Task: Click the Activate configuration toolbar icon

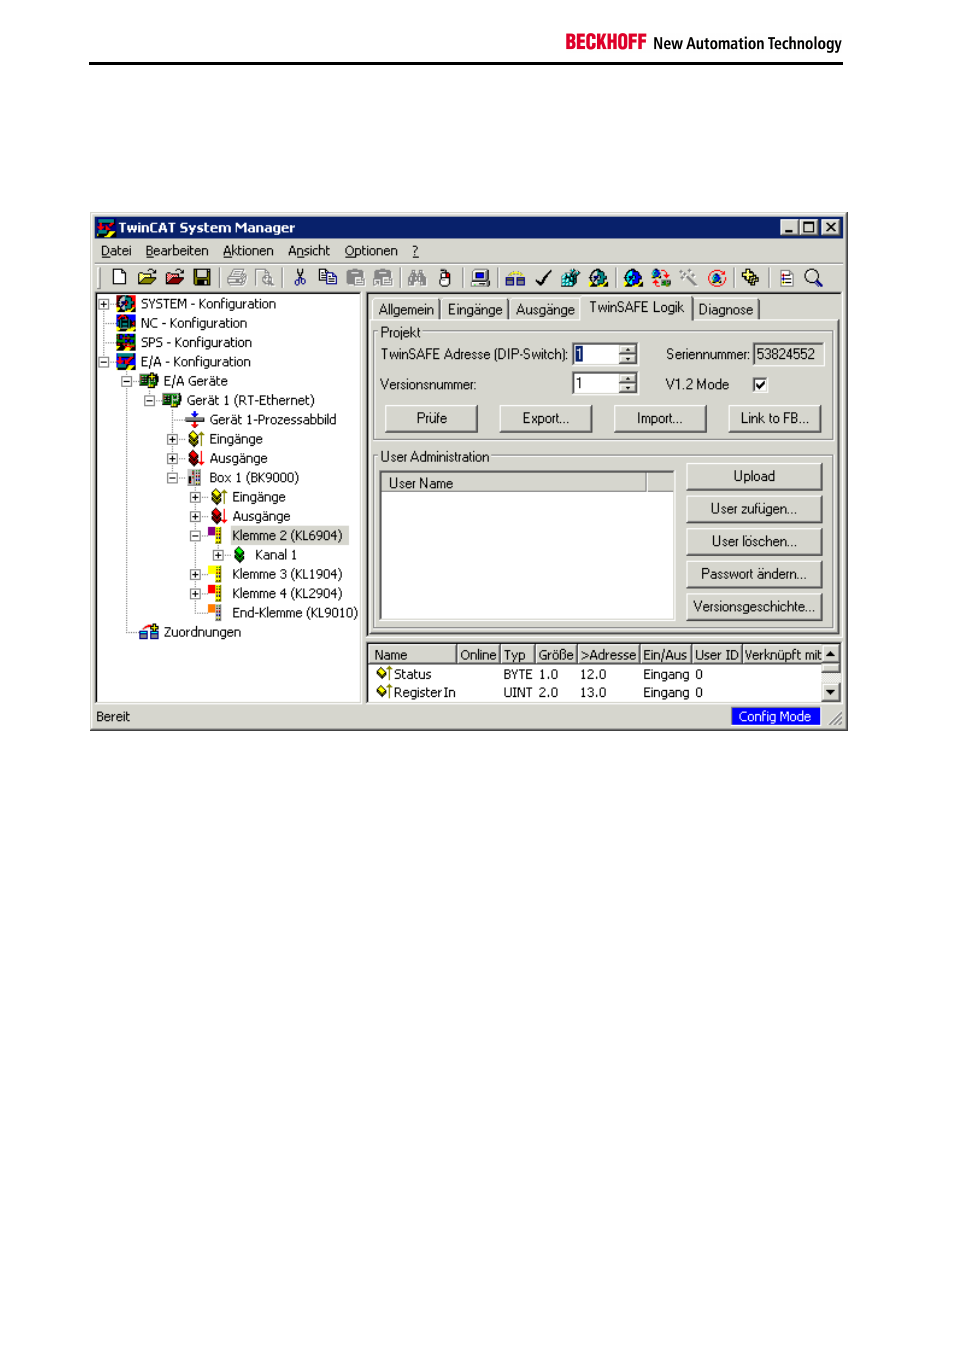Action: (x=570, y=278)
